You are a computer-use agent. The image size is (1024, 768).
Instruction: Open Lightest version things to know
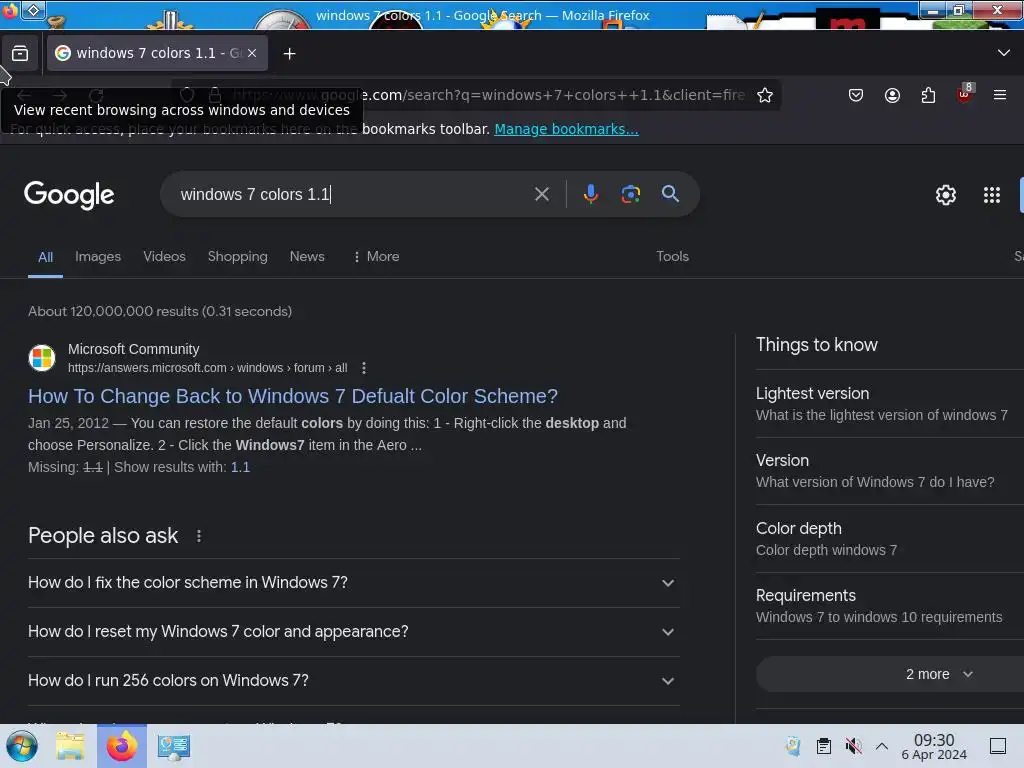pyautogui.click(x=889, y=404)
